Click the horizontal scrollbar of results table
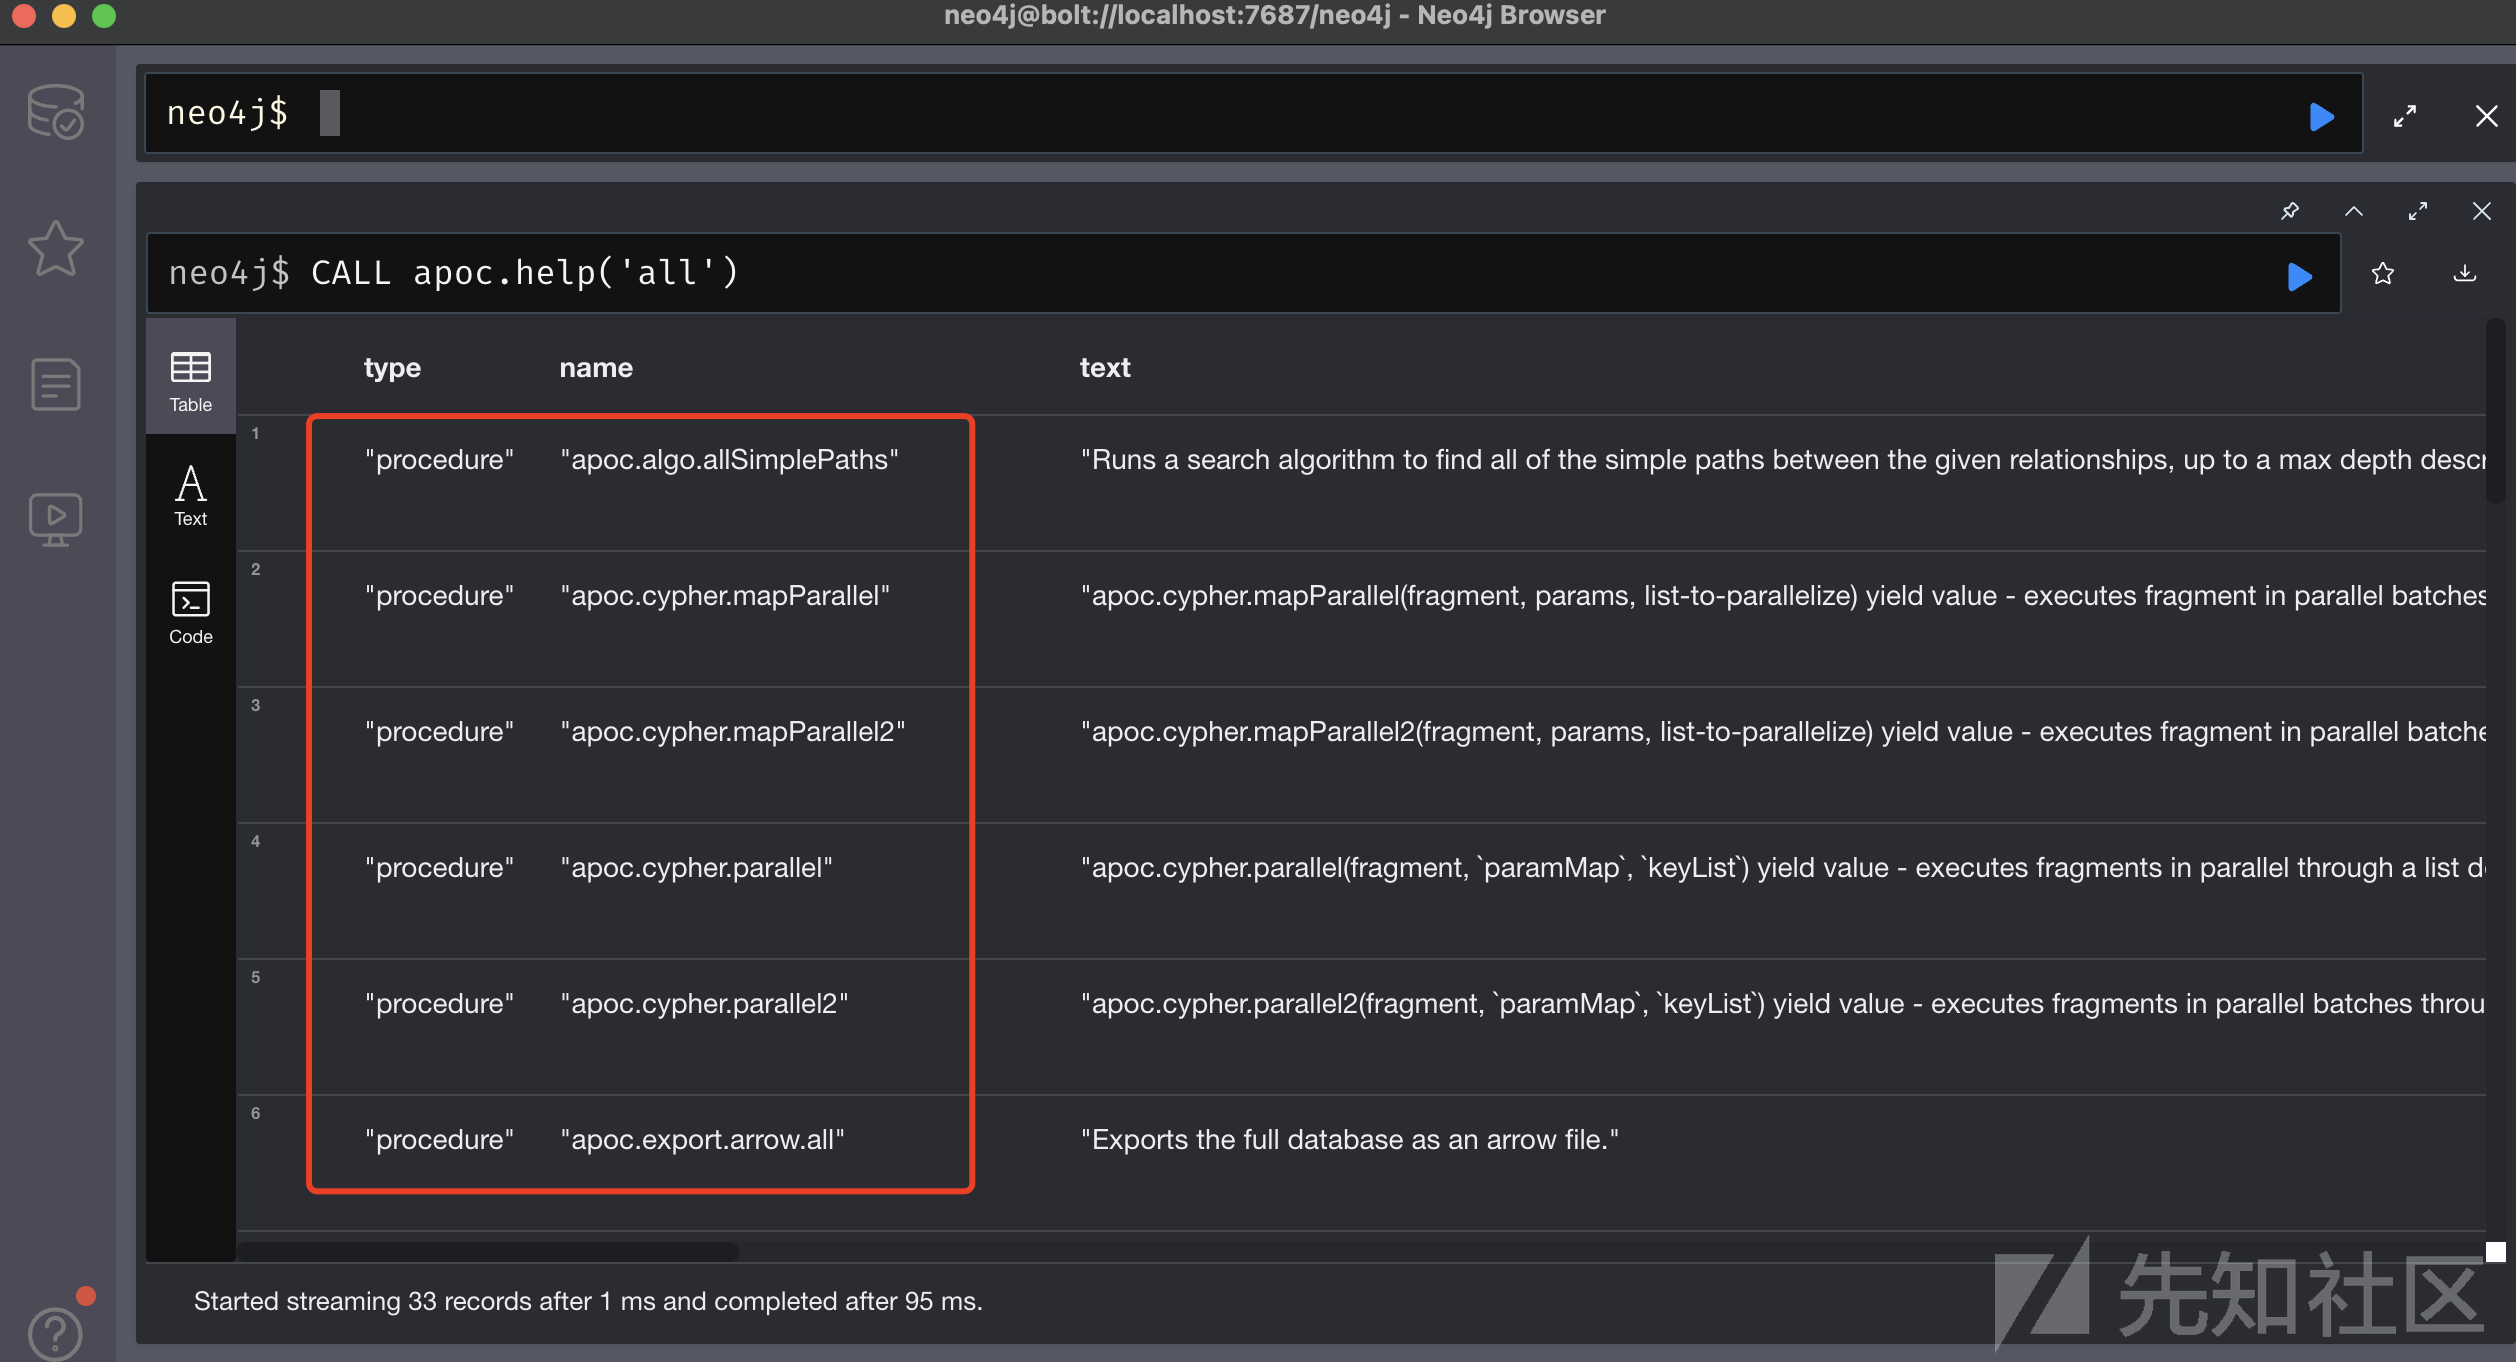 tap(488, 1252)
